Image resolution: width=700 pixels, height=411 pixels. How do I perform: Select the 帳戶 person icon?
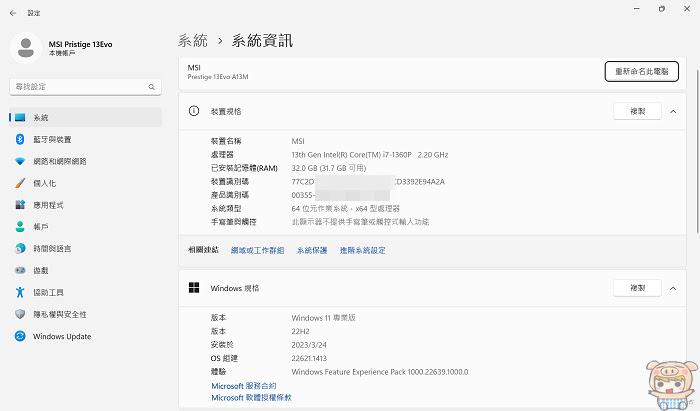[x=20, y=227]
